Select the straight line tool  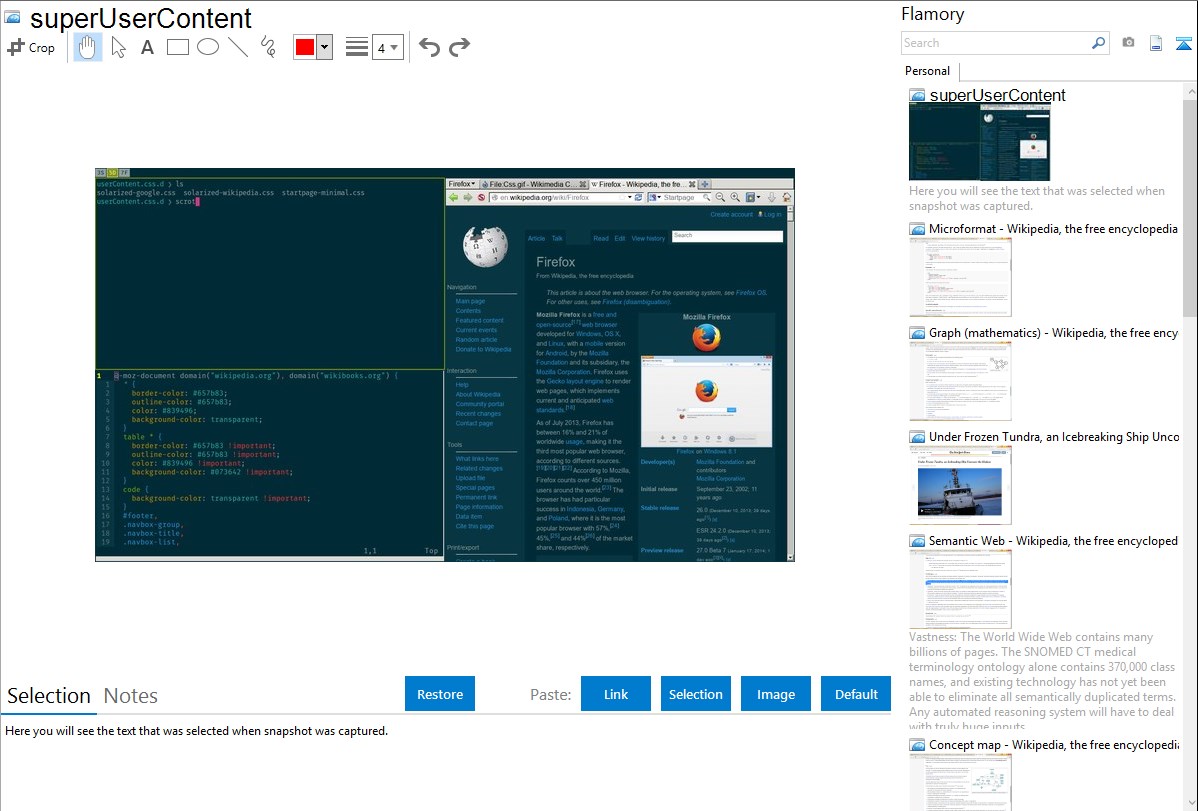[238, 47]
